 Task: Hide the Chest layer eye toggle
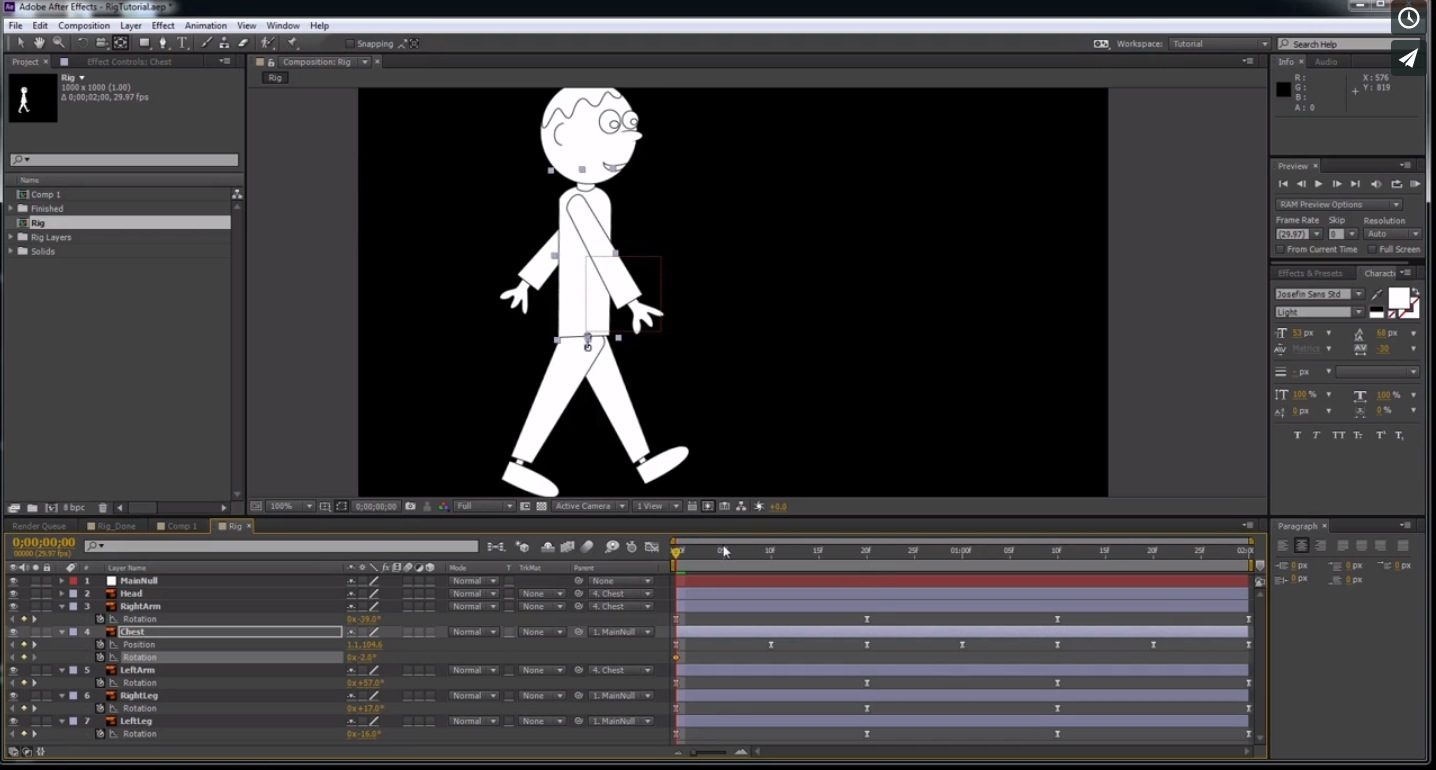13,632
